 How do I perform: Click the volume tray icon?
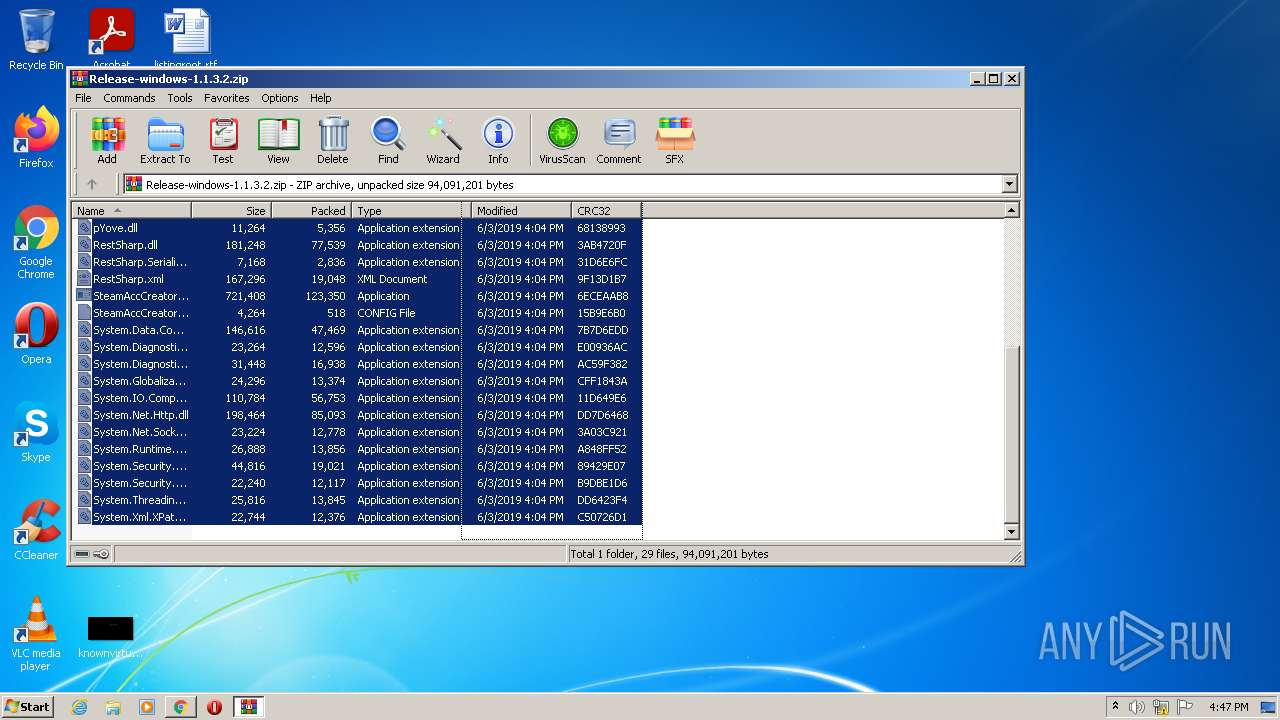pyautogui.click(x=1137, y=707)
